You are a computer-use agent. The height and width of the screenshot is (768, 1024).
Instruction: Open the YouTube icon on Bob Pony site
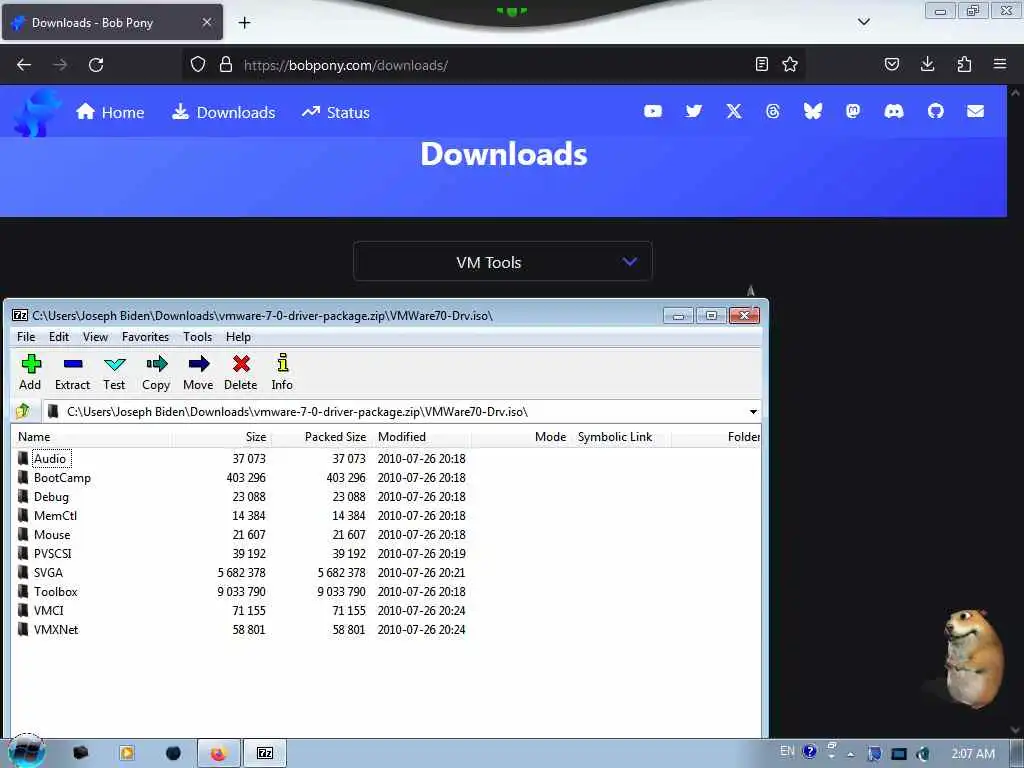coord(652,112)
